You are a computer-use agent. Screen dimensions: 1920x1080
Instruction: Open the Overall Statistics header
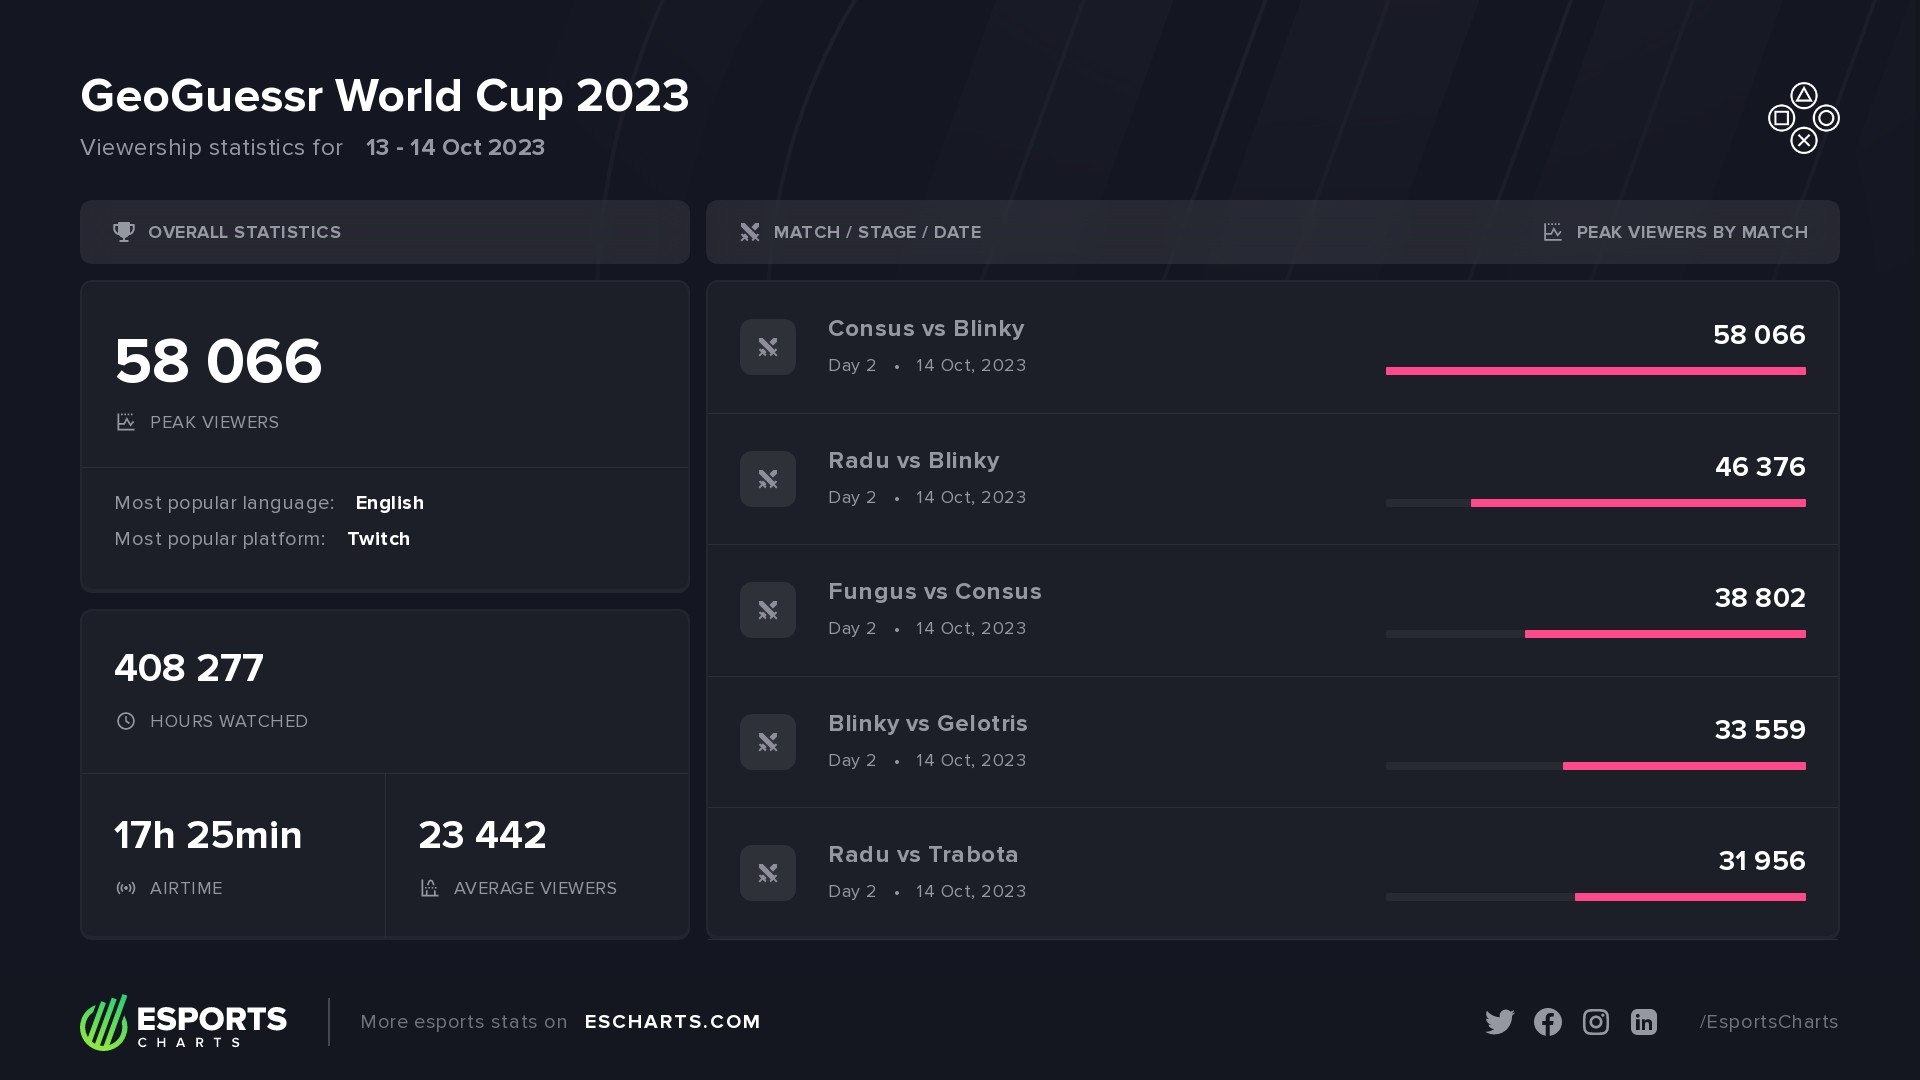tap(385, 232)
